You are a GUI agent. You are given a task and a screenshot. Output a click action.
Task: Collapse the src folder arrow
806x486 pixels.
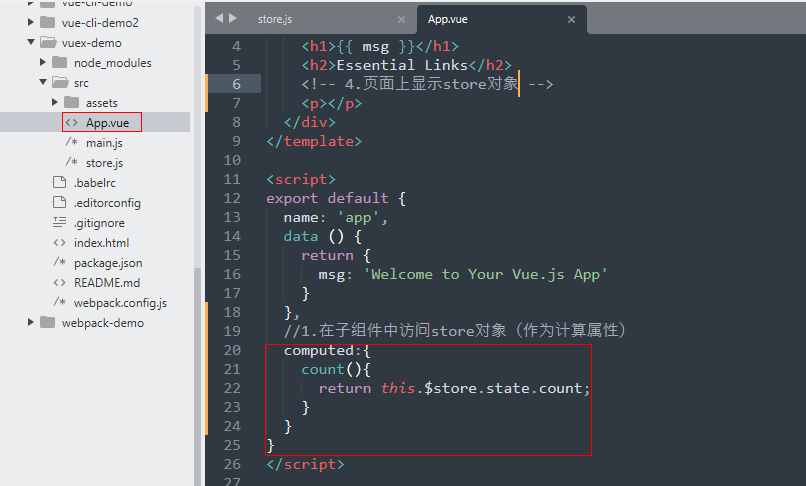pos(43,82)
